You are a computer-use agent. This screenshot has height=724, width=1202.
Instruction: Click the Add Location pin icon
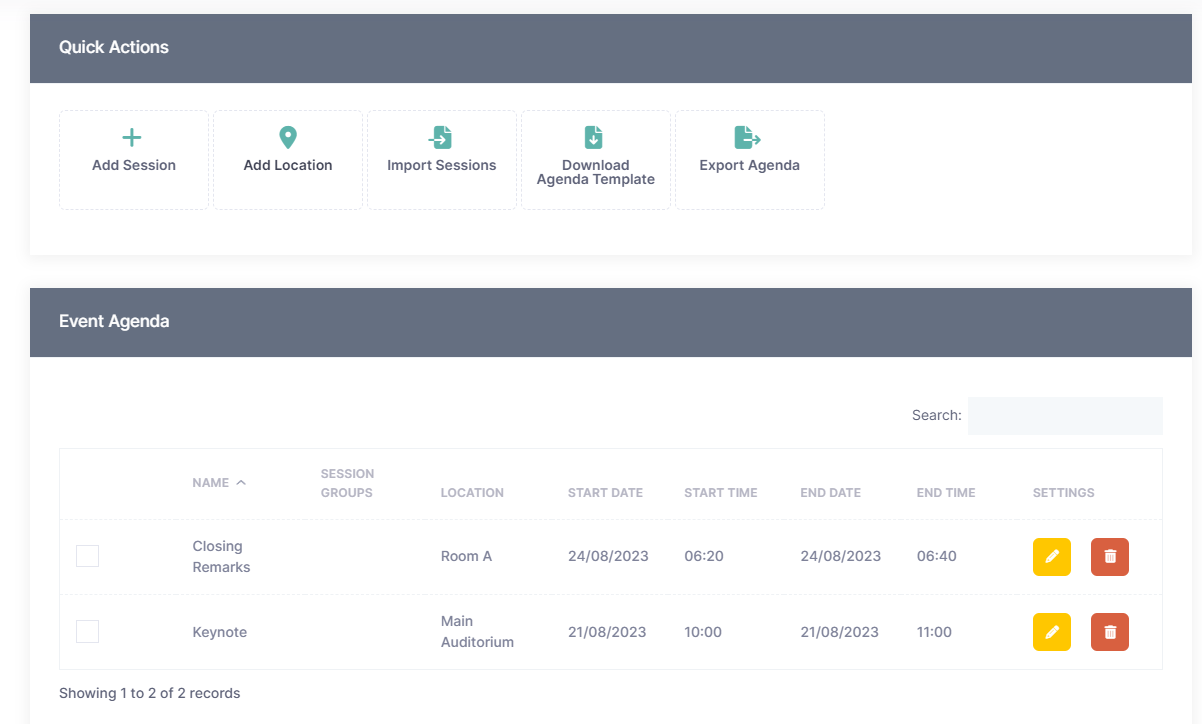tap(288, 138)
